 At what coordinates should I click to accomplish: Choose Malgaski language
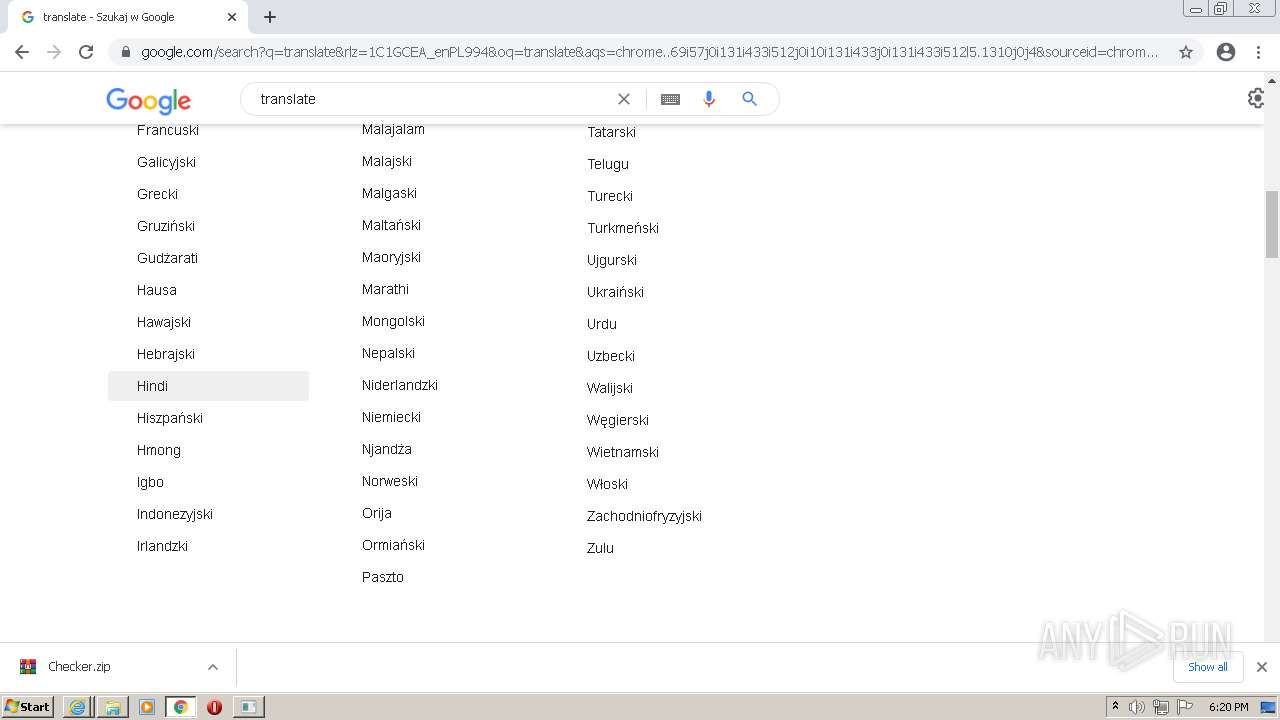click(x=389, y=193)
